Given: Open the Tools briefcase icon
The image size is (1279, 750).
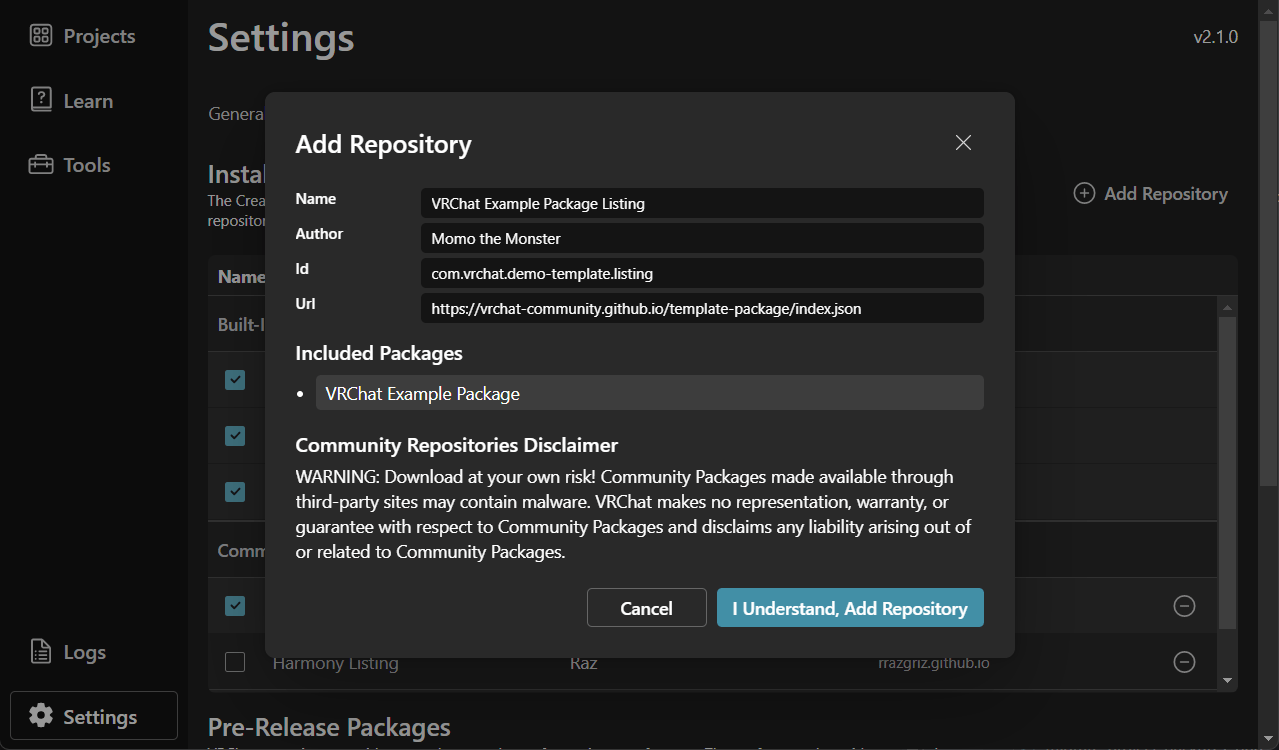Looking at the screenshot, I should pyautogui.click(x=41, y=165).
